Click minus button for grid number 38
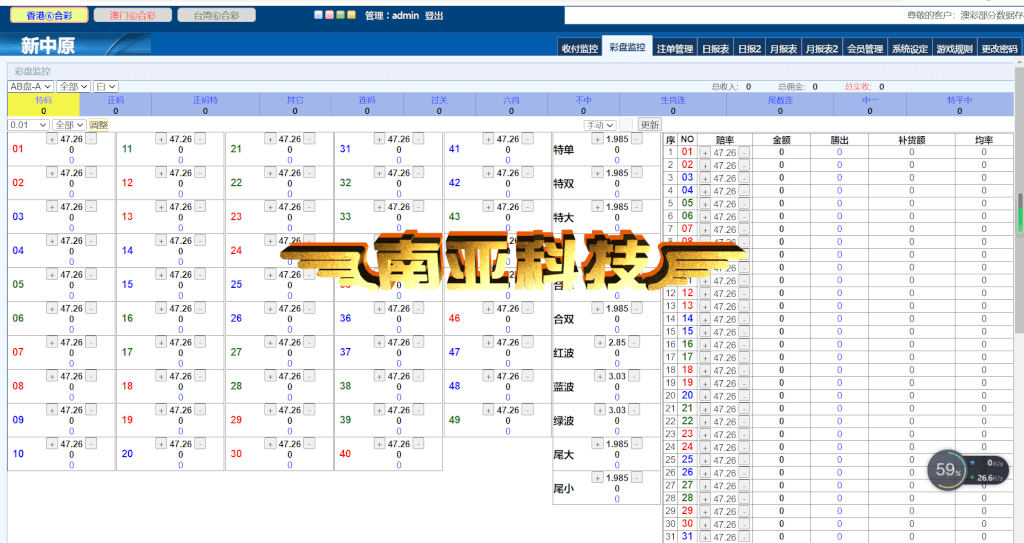This screenshot has width=1024, height=543. point(418,376)
